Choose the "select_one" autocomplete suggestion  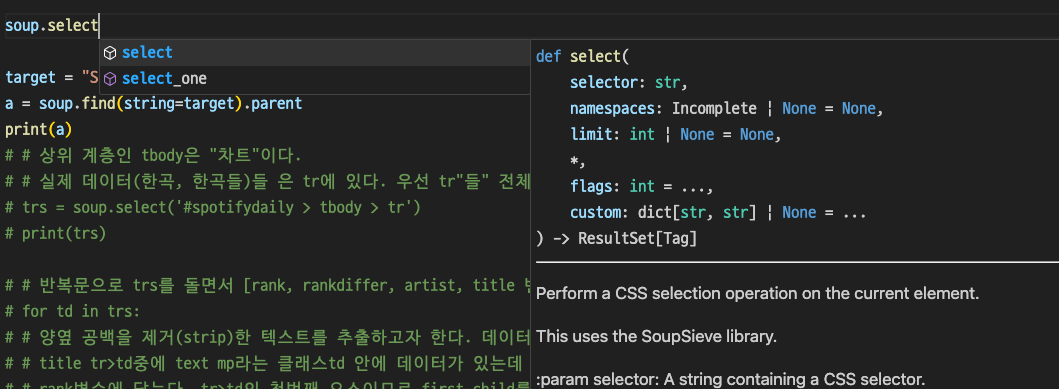pyautogui.click(x=315, y=79)
